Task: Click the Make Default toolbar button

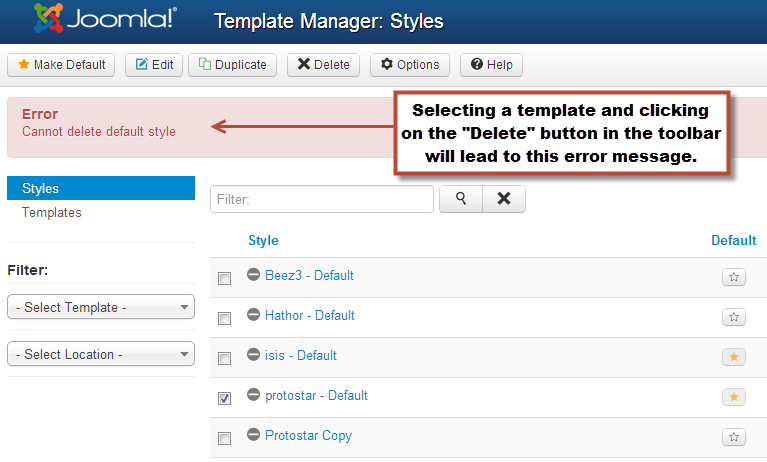Action: coord(61,65)
